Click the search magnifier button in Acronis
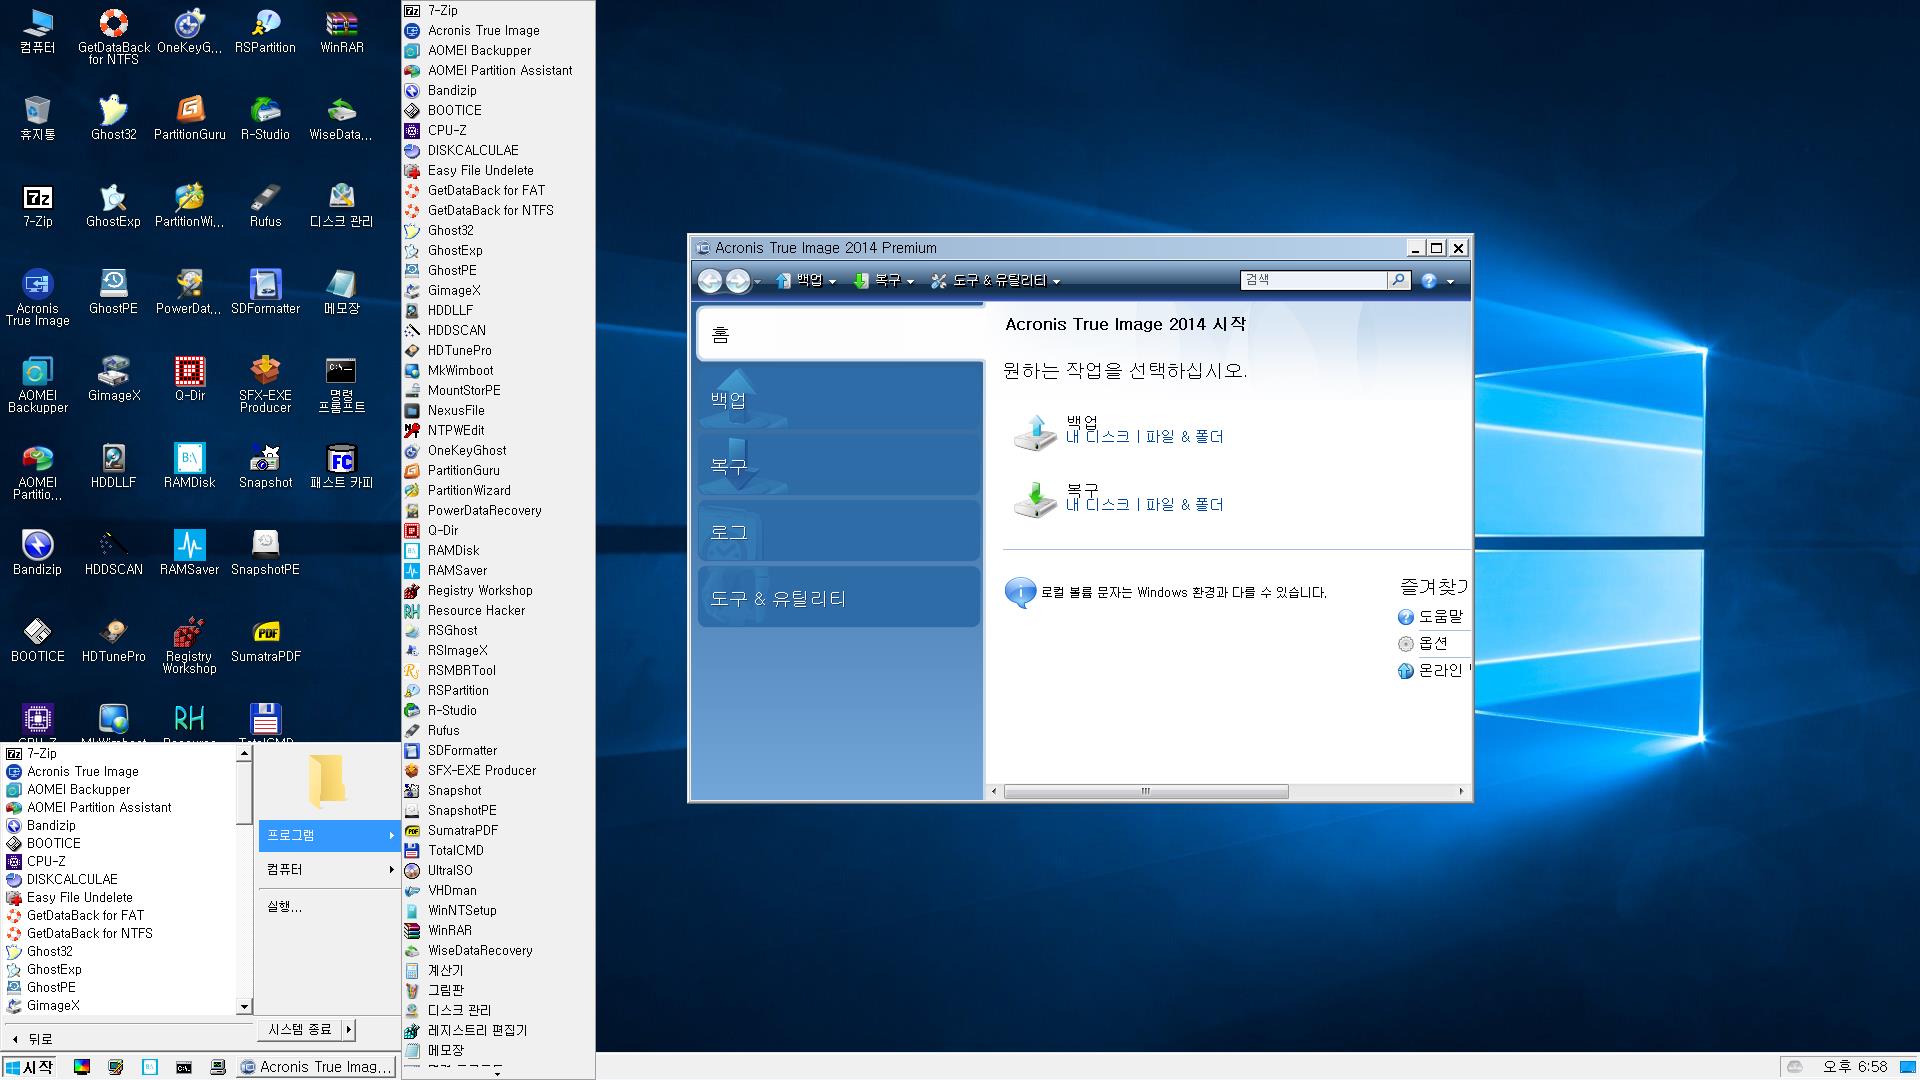The image size is (1920, 1080). coord(1399,280)
